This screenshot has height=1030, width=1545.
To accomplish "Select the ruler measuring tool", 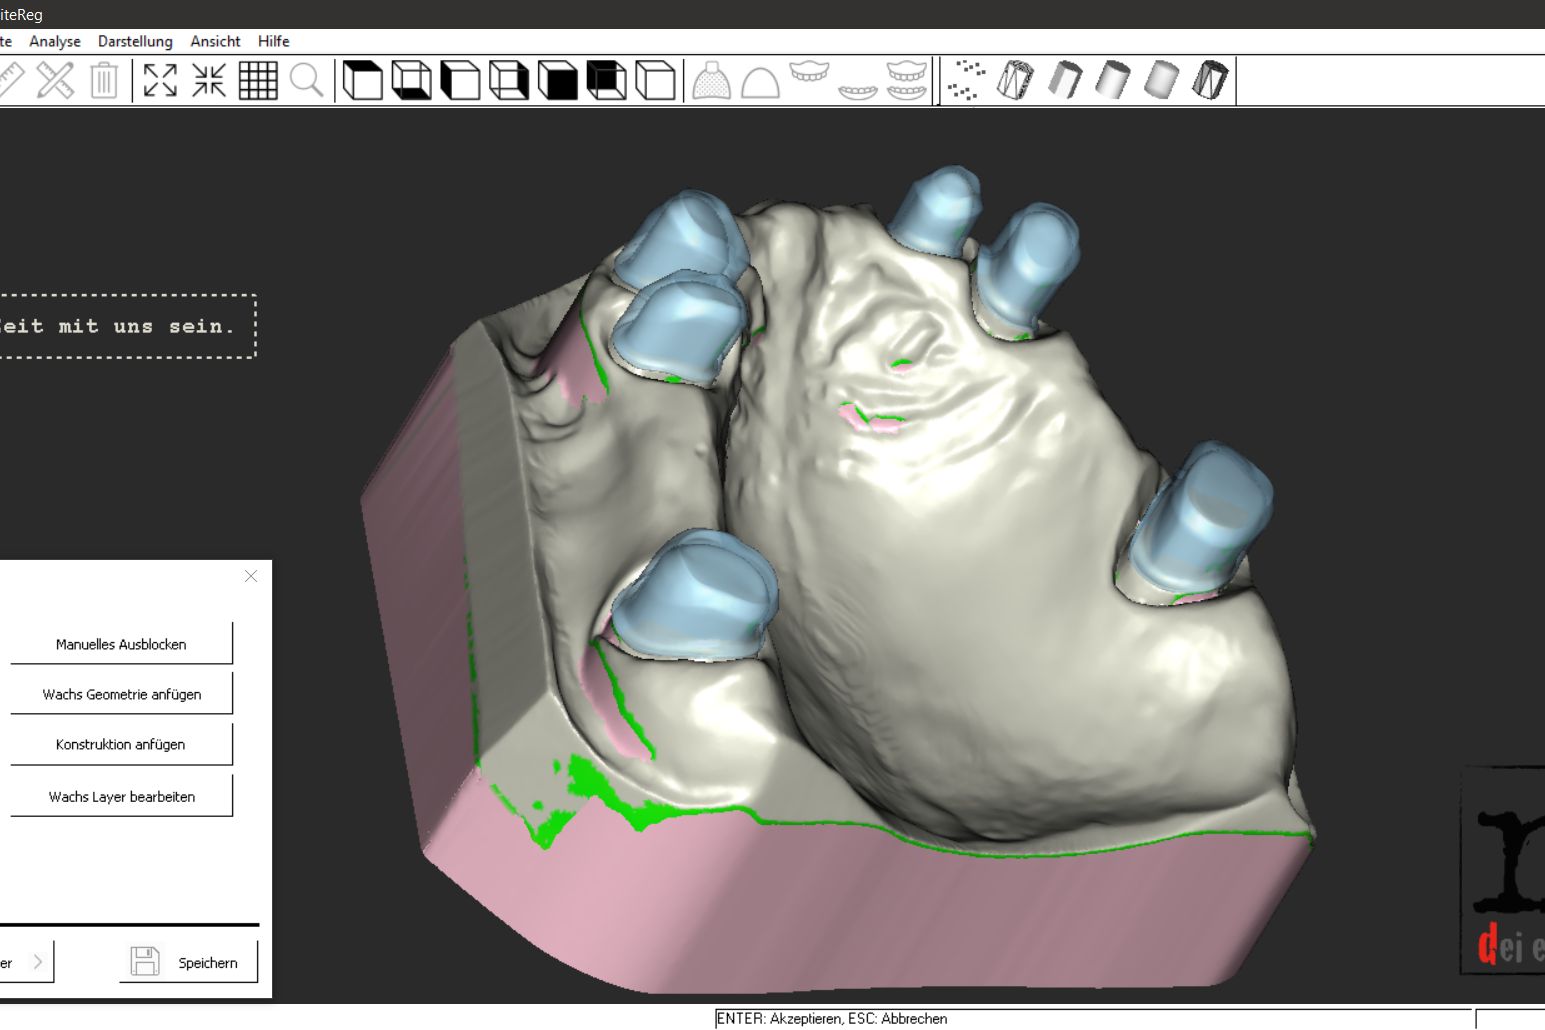I will pyautogui.click(x=10, y=80).
